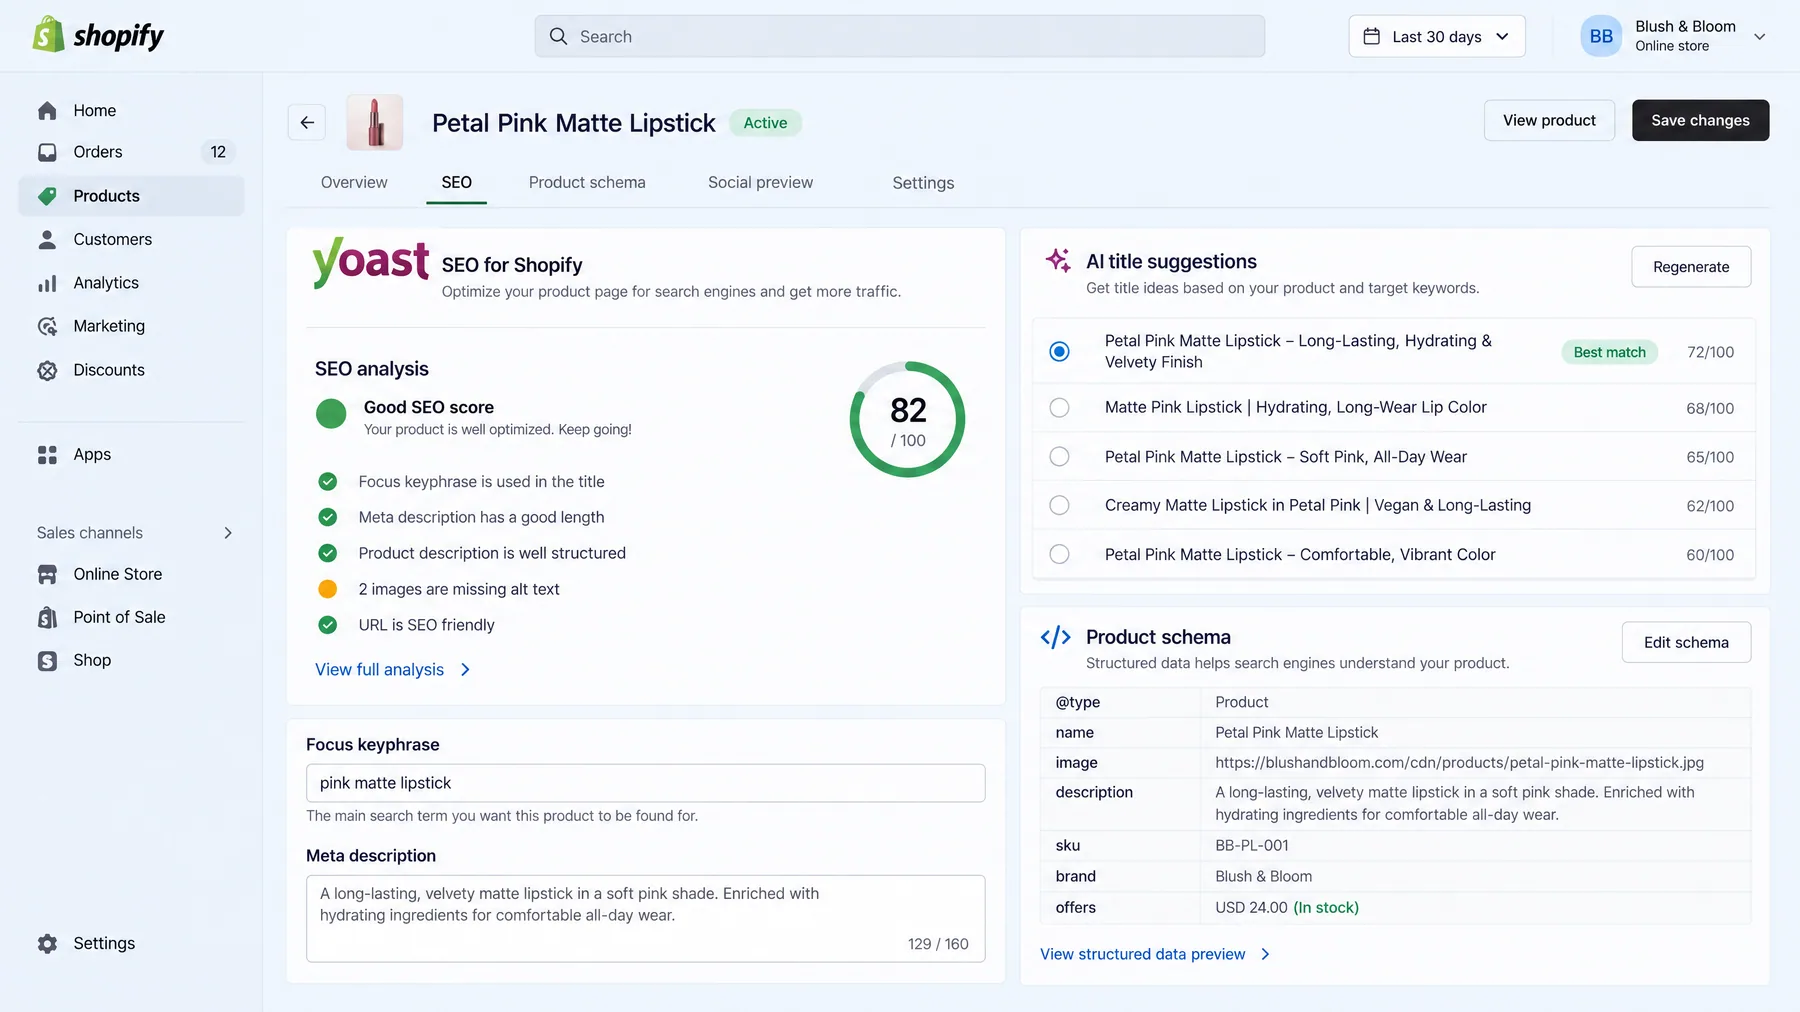
Task: Click the AI sparkle icon
Action: coord(1058,260)
